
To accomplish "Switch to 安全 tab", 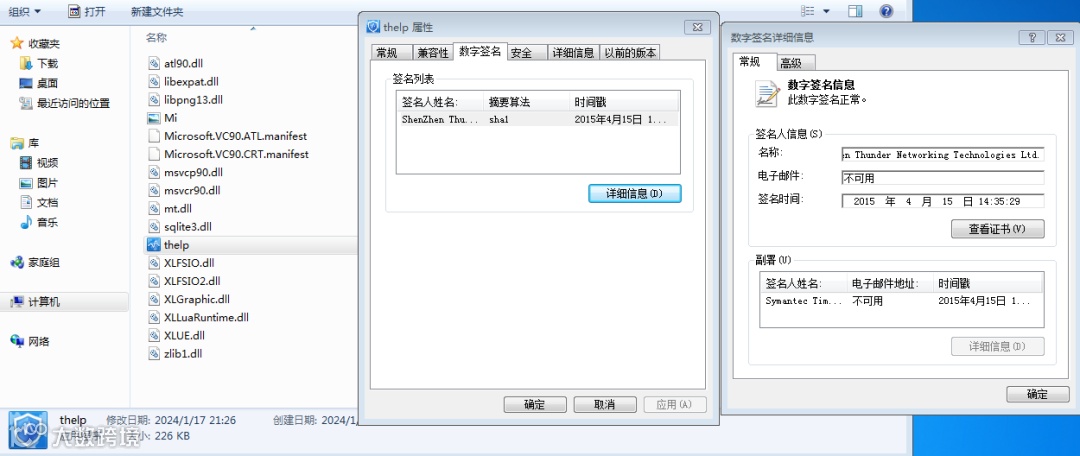I will pos(526,53).
